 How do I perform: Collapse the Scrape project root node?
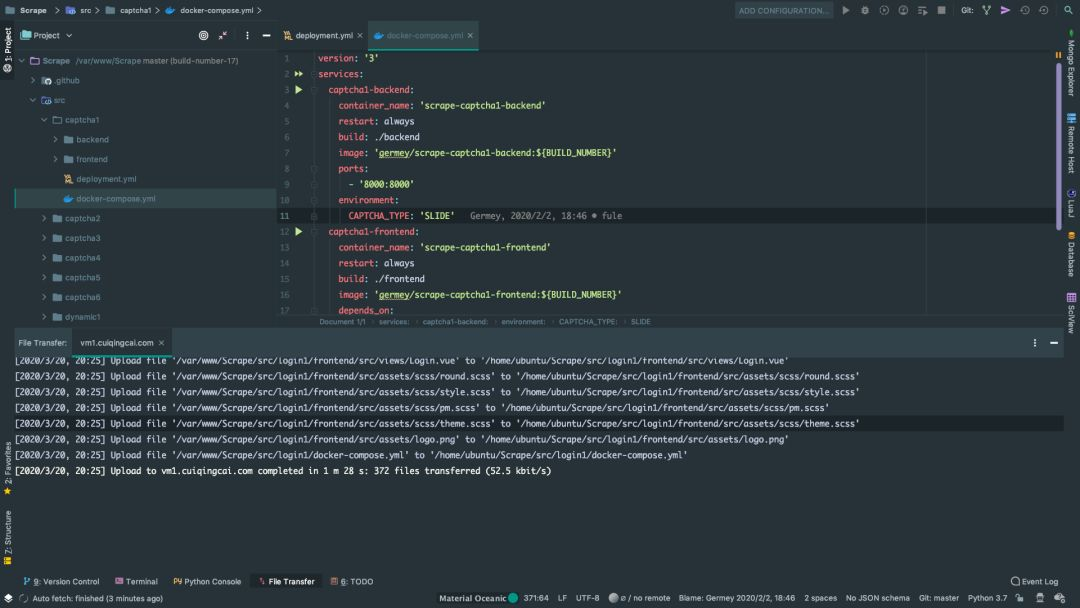(22, 61)
